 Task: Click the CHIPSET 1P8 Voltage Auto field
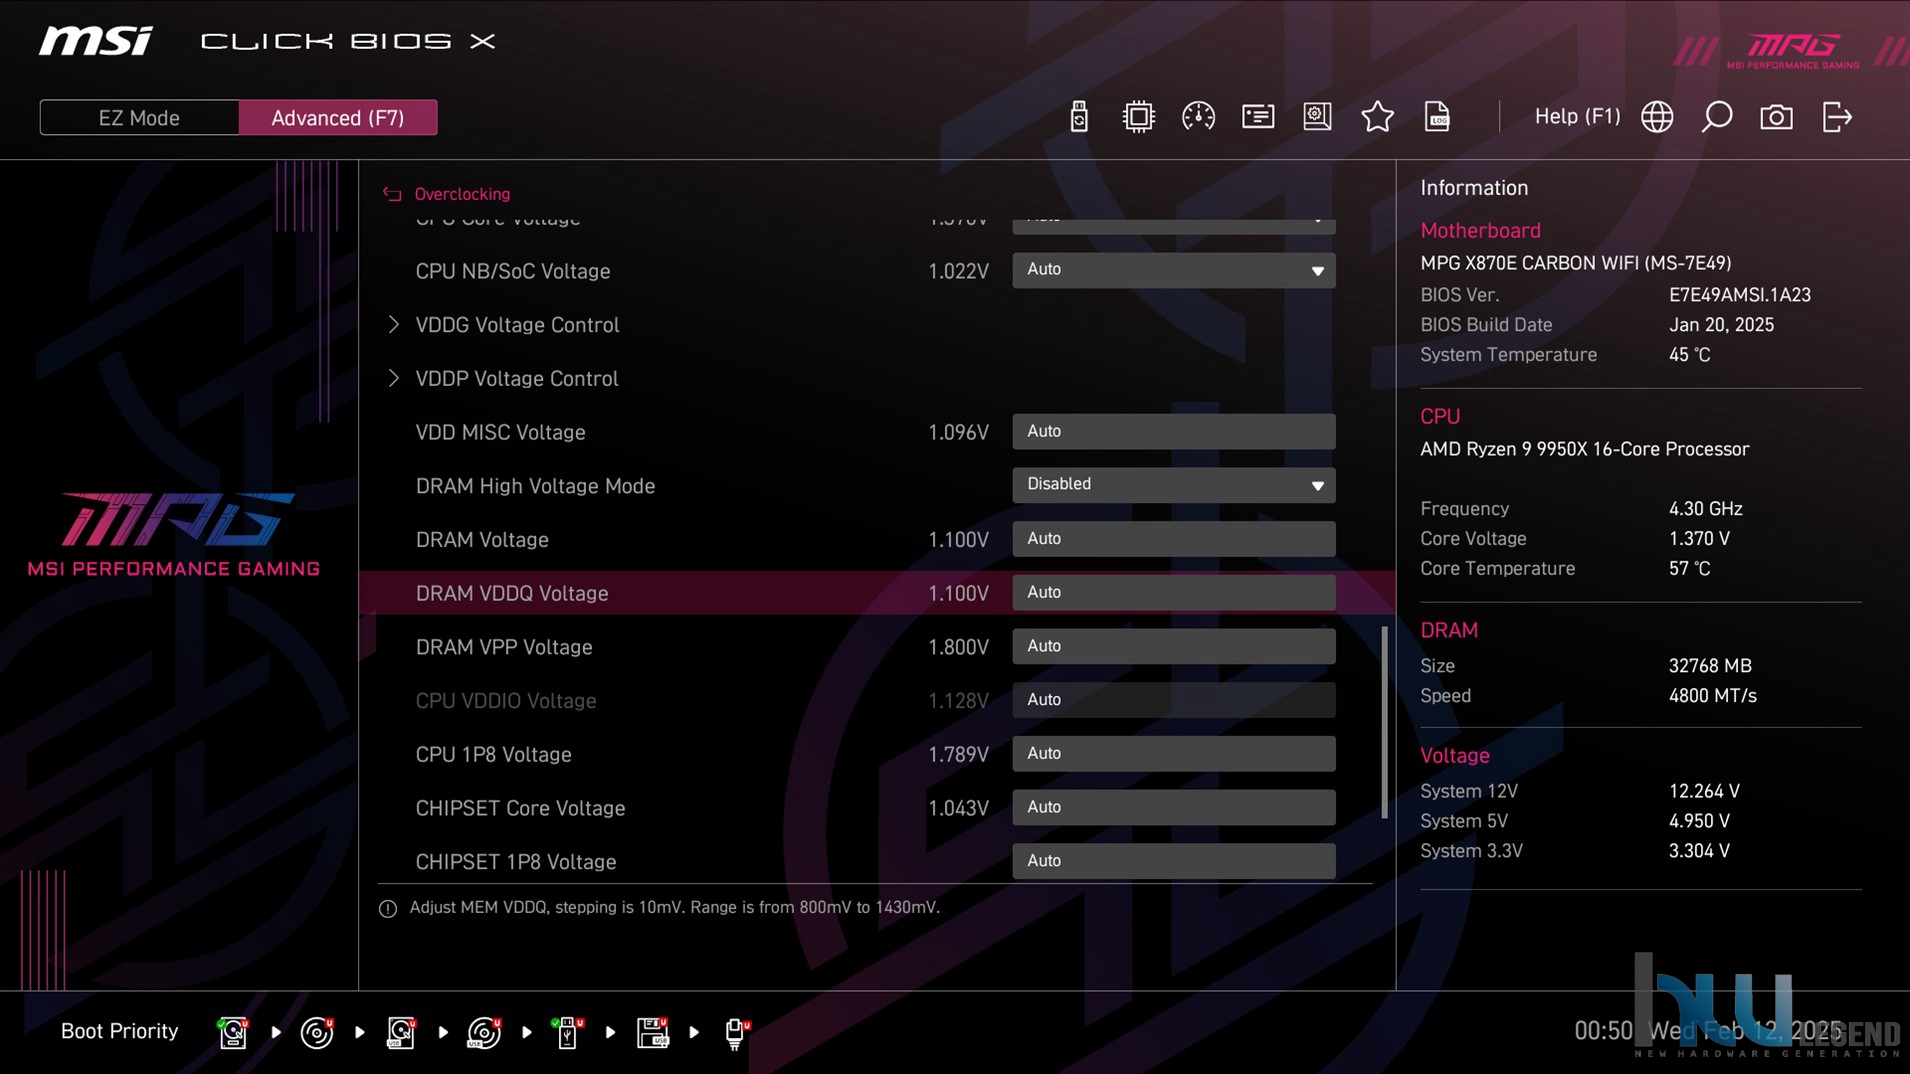point(1173,861)
